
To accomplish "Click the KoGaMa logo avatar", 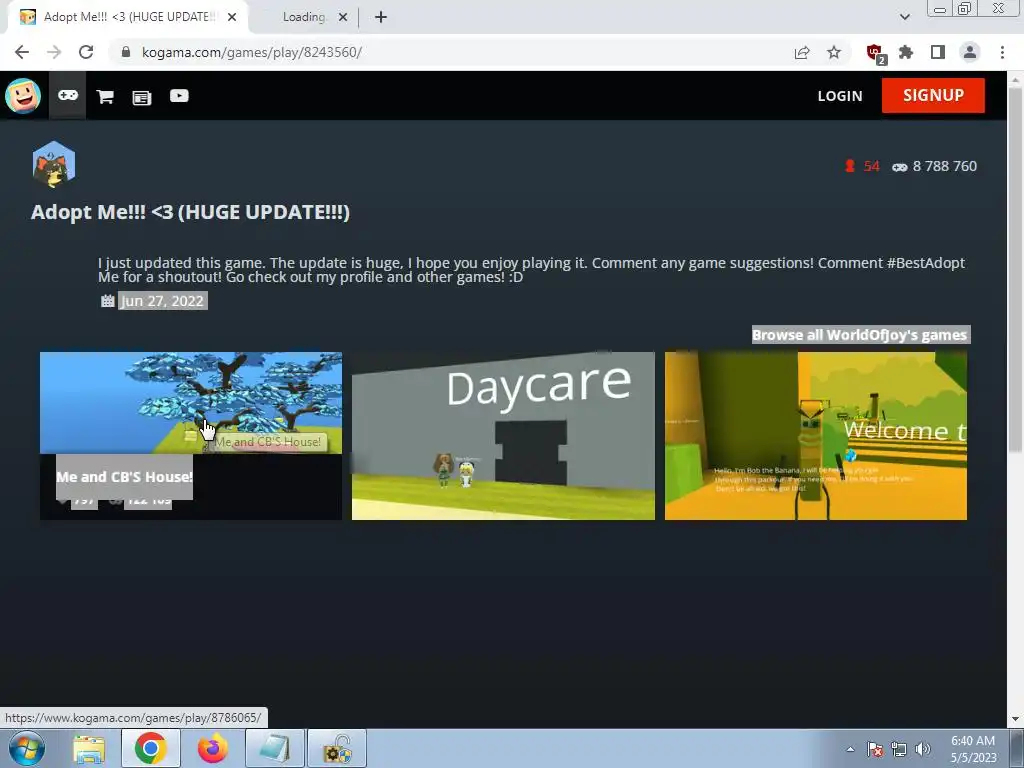I will [23, 95].
